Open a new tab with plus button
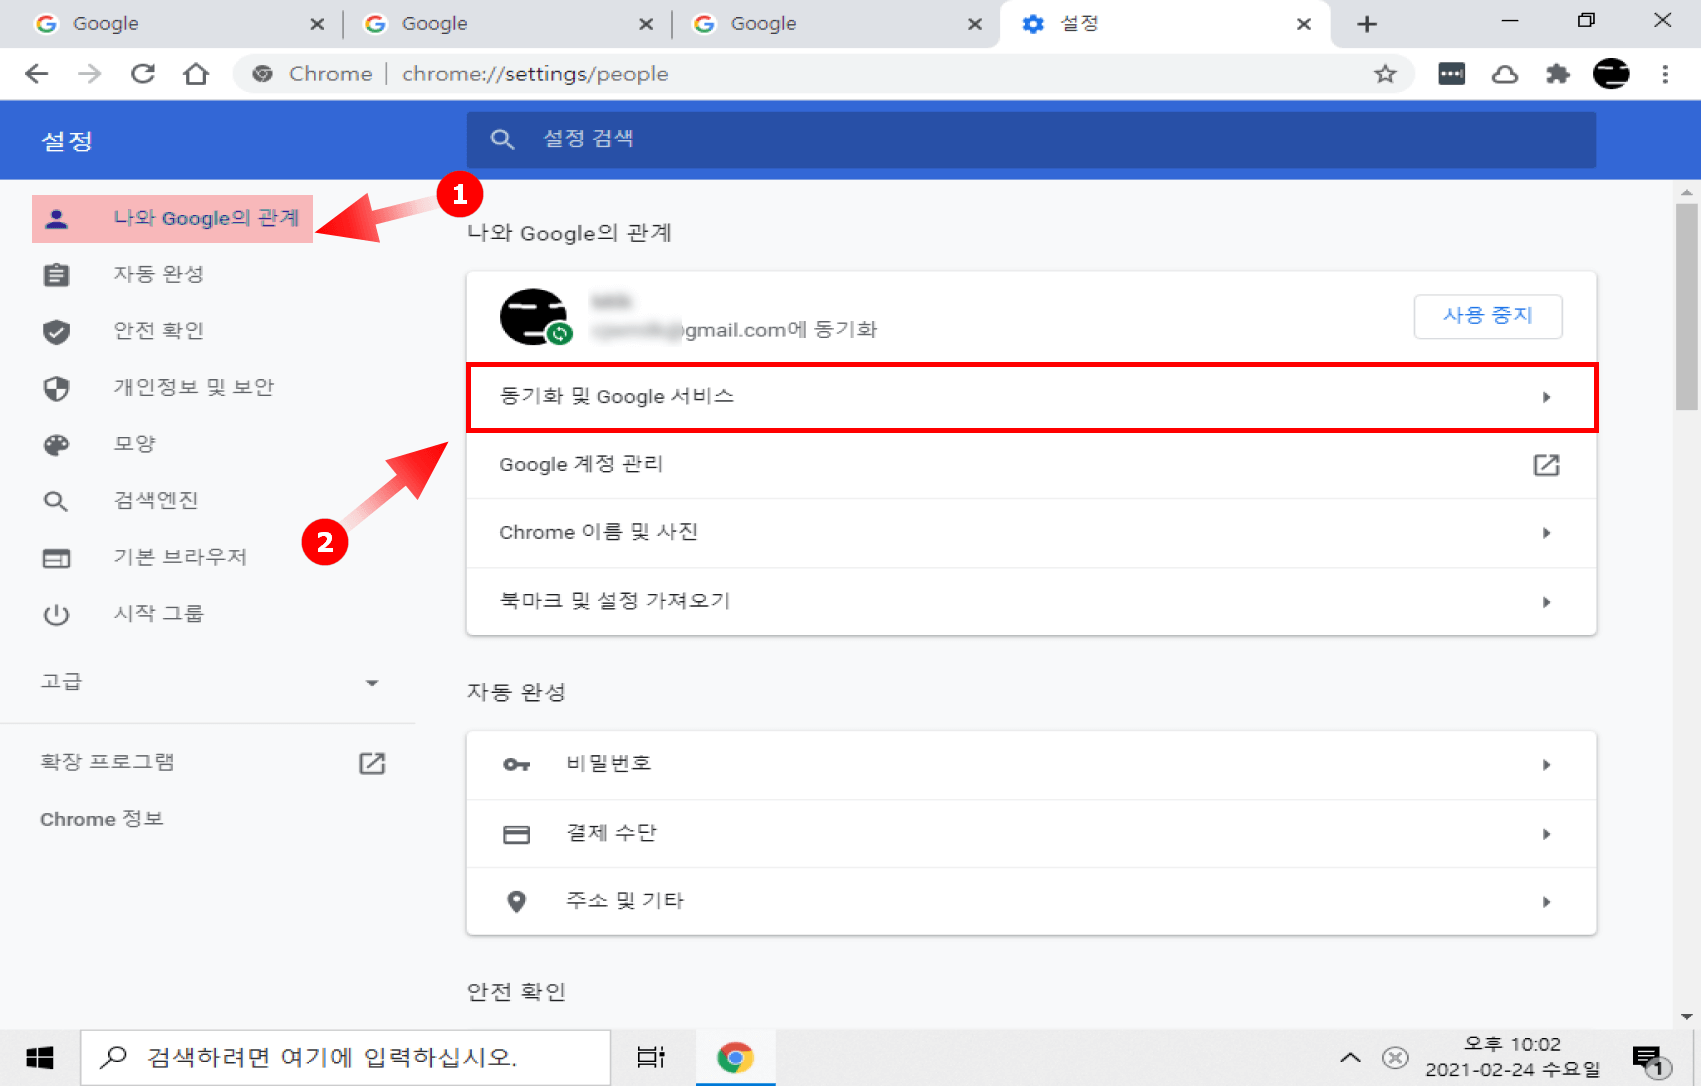Image resolution: width=1701 pixels, height=1086 pixels. pos(1367,24)
